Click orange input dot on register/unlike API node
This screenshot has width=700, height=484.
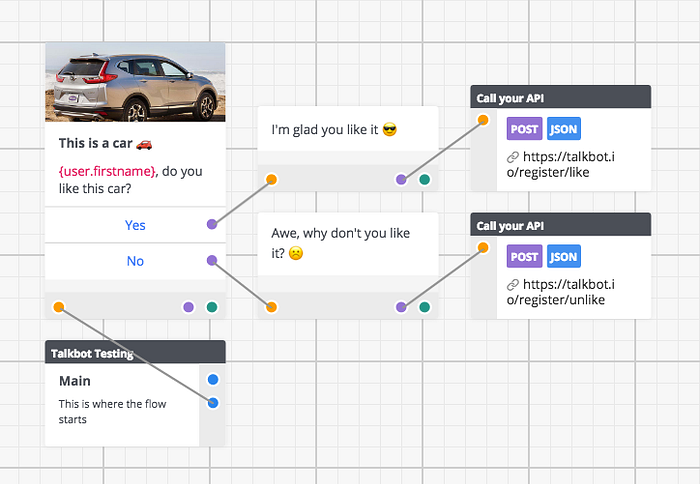483,247
